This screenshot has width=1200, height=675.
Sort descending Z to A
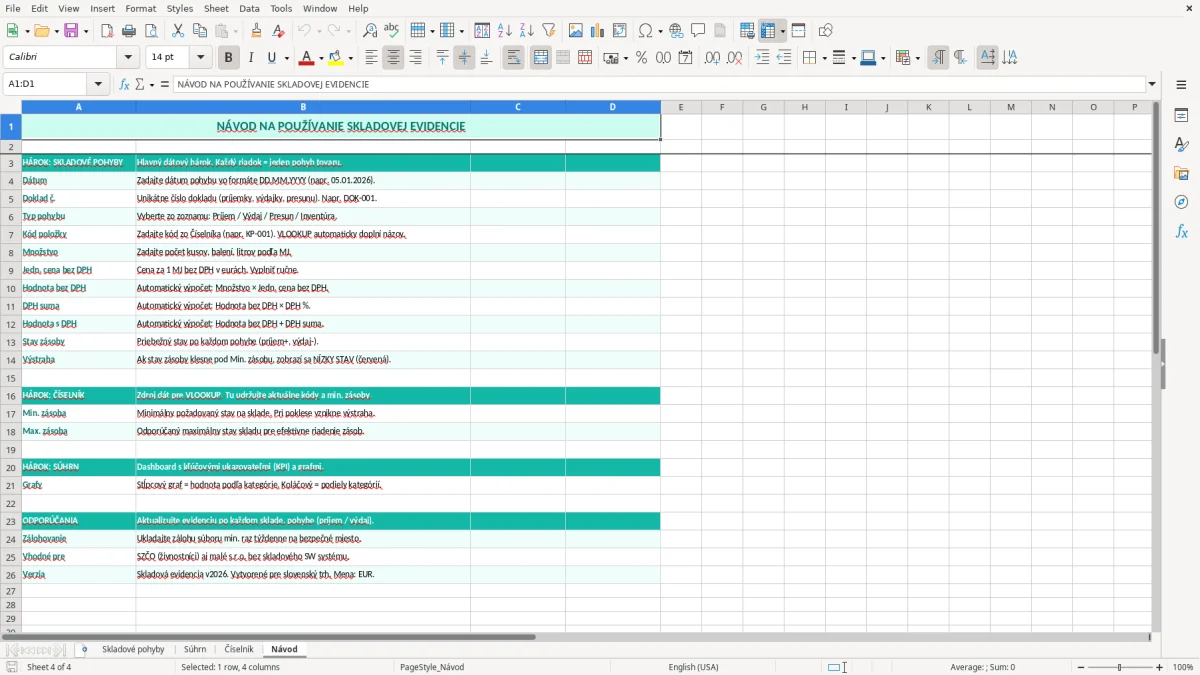(527, 31)
